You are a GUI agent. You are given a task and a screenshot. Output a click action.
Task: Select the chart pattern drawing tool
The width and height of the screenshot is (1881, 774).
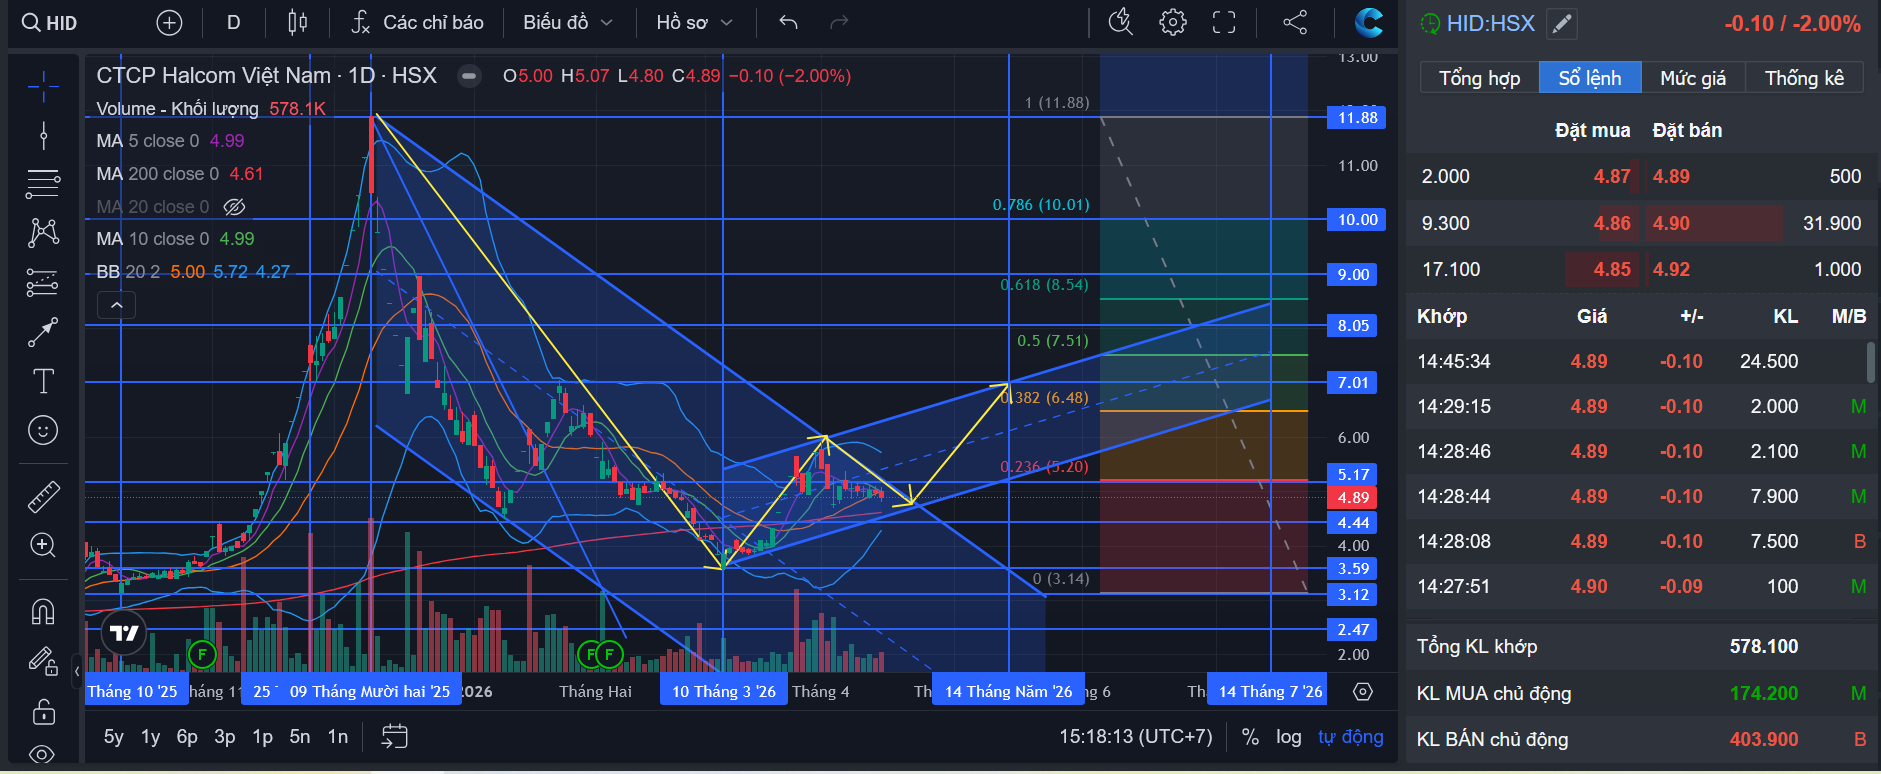[x=43, y=233]
